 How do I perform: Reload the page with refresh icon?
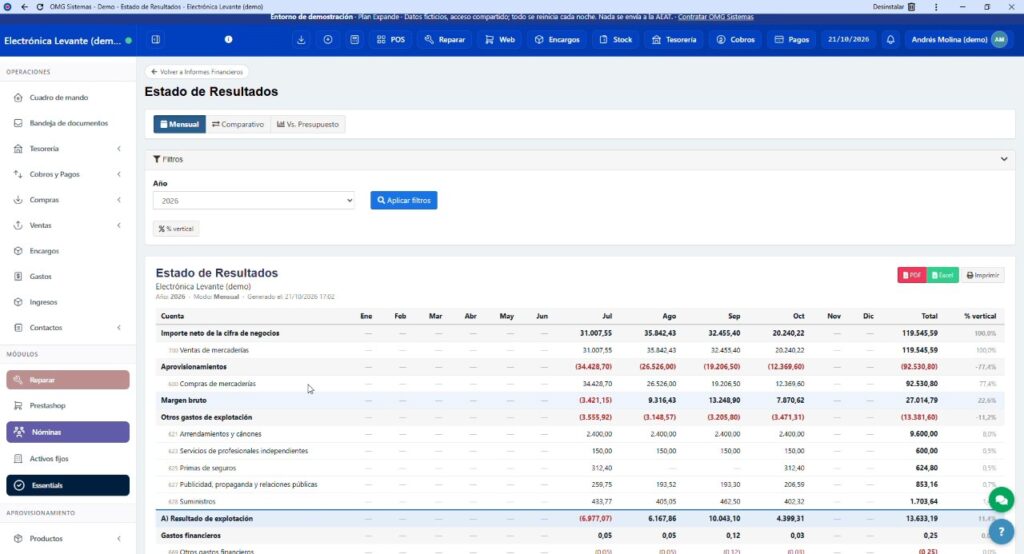click(40, 7)
